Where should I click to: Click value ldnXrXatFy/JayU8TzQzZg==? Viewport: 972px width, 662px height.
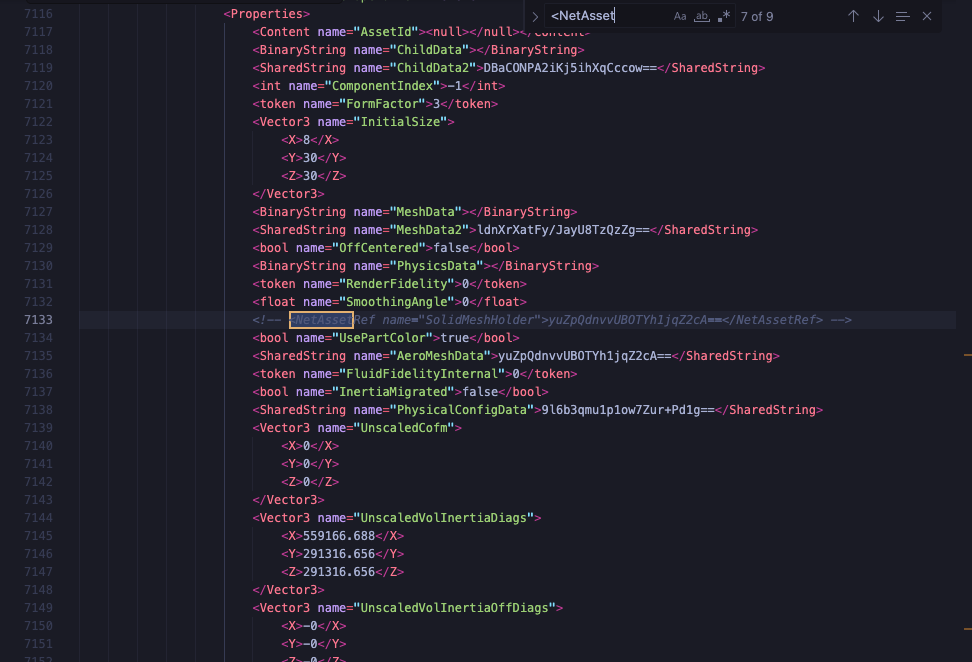click(x=563, y=230)
